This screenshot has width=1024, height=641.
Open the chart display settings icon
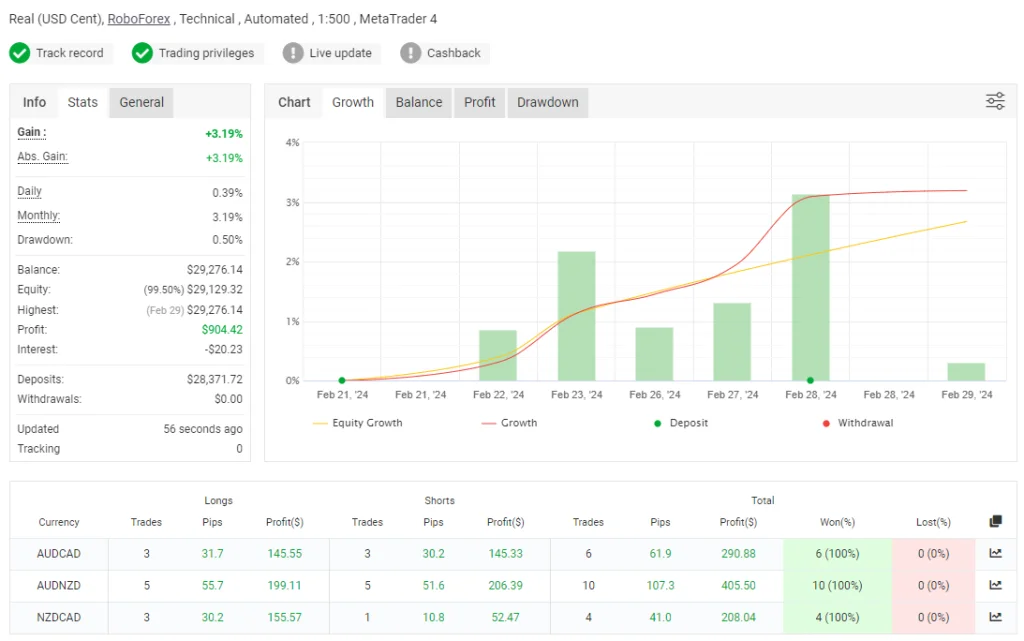point(994,101)
